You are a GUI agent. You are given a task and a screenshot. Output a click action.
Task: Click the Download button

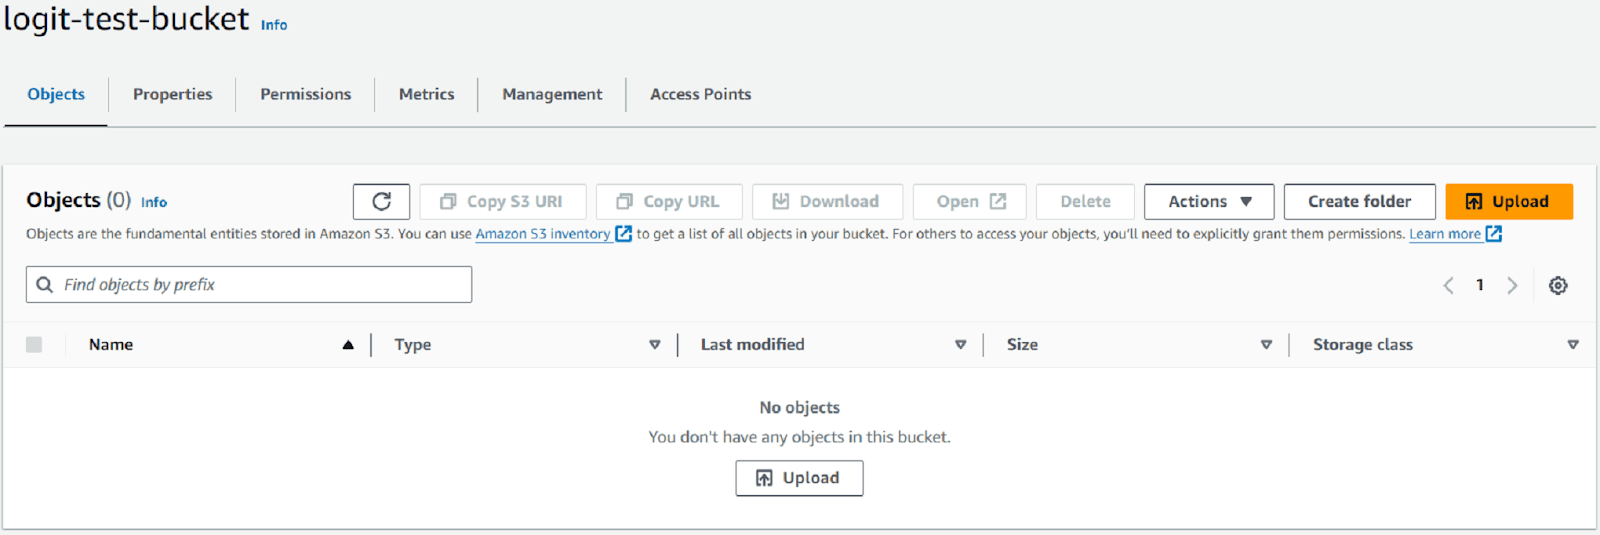827,201
